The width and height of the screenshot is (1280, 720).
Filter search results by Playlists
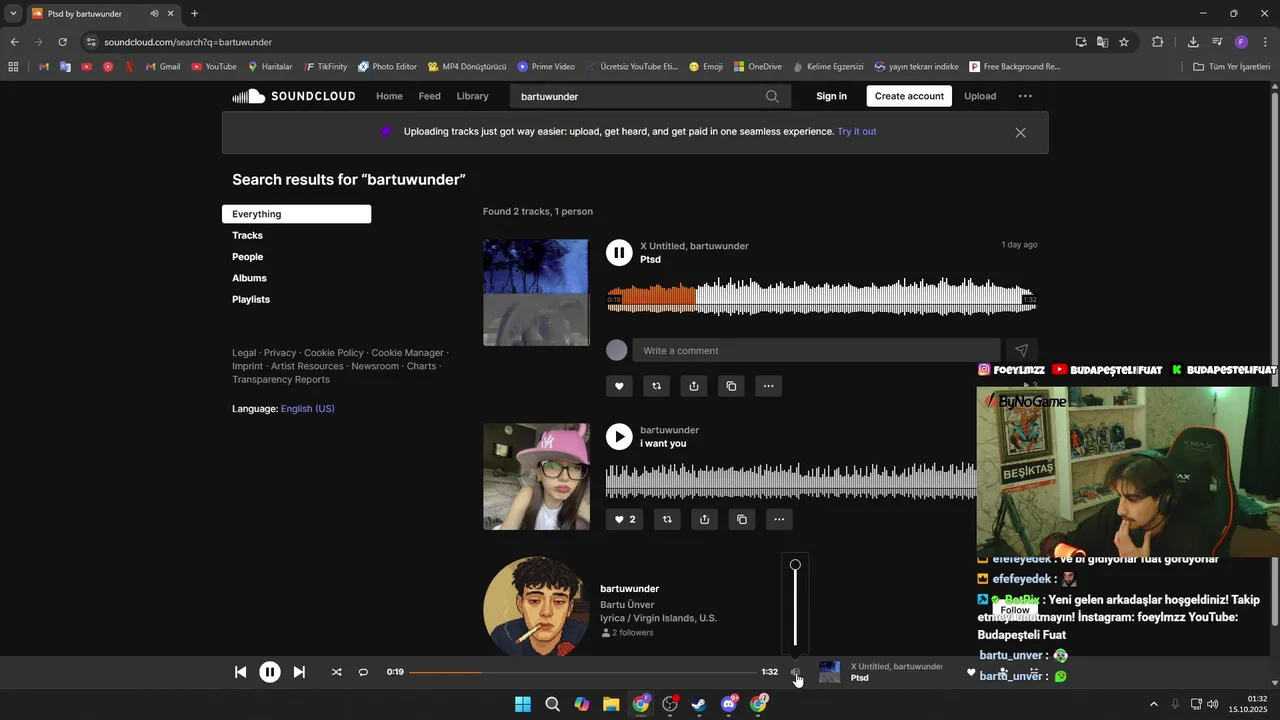tap(251, 299)
